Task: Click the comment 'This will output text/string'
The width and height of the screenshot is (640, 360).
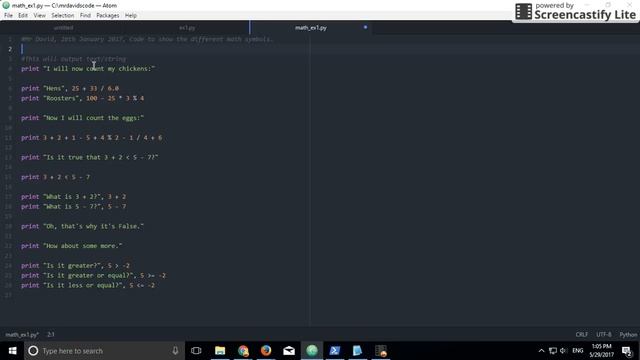Action: [73, 59]
